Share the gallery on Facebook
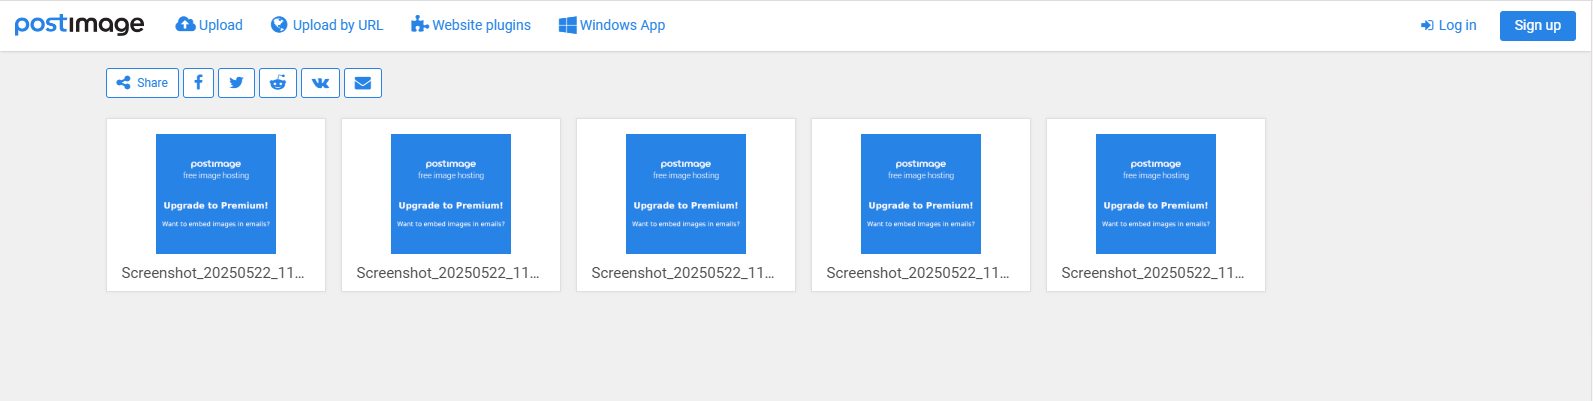This screenshot has height=401, width=1593. (198, 83)
